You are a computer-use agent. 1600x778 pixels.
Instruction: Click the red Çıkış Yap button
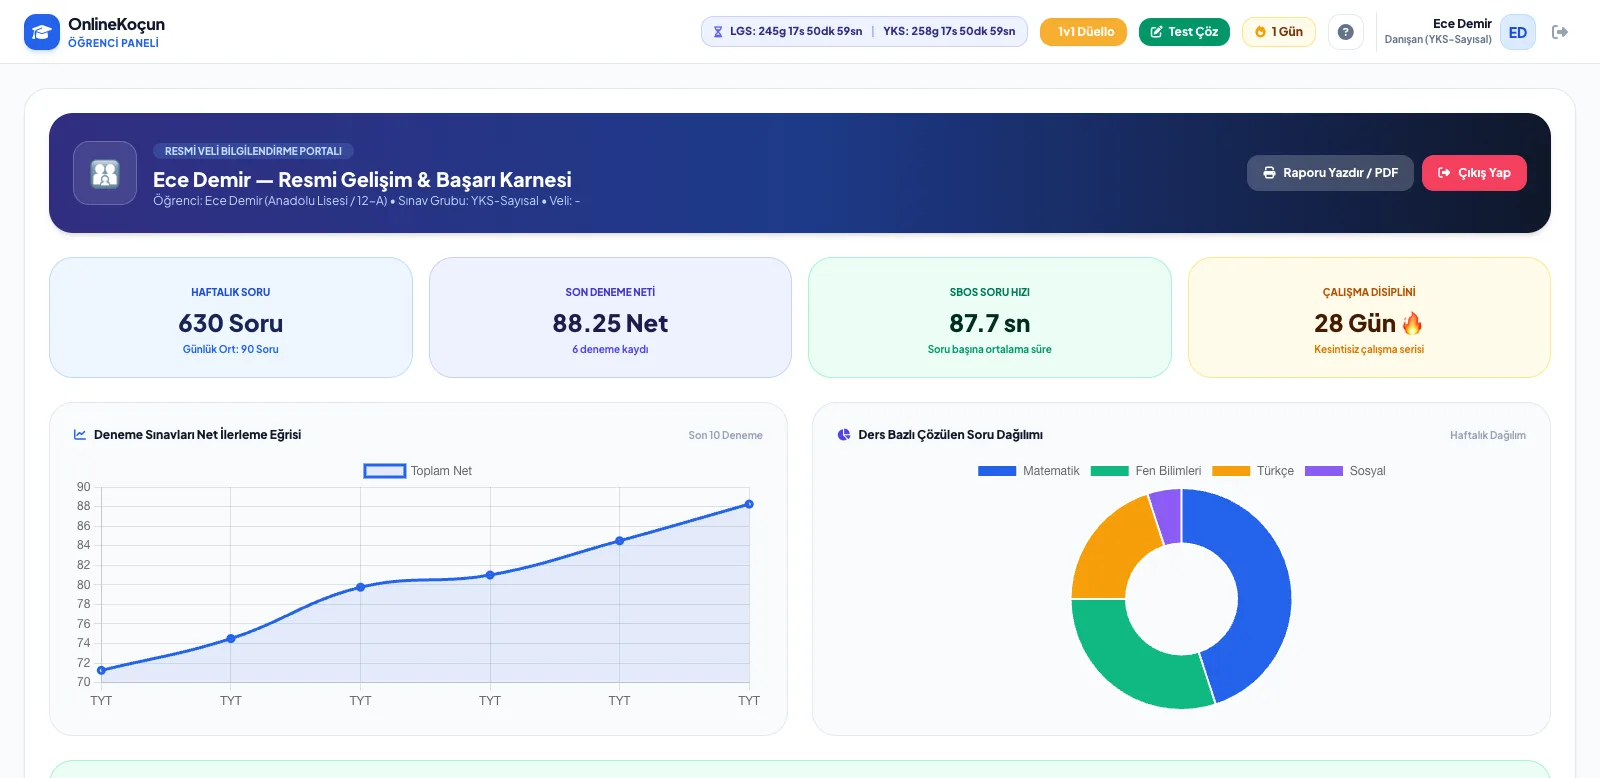pos(1474,173)
